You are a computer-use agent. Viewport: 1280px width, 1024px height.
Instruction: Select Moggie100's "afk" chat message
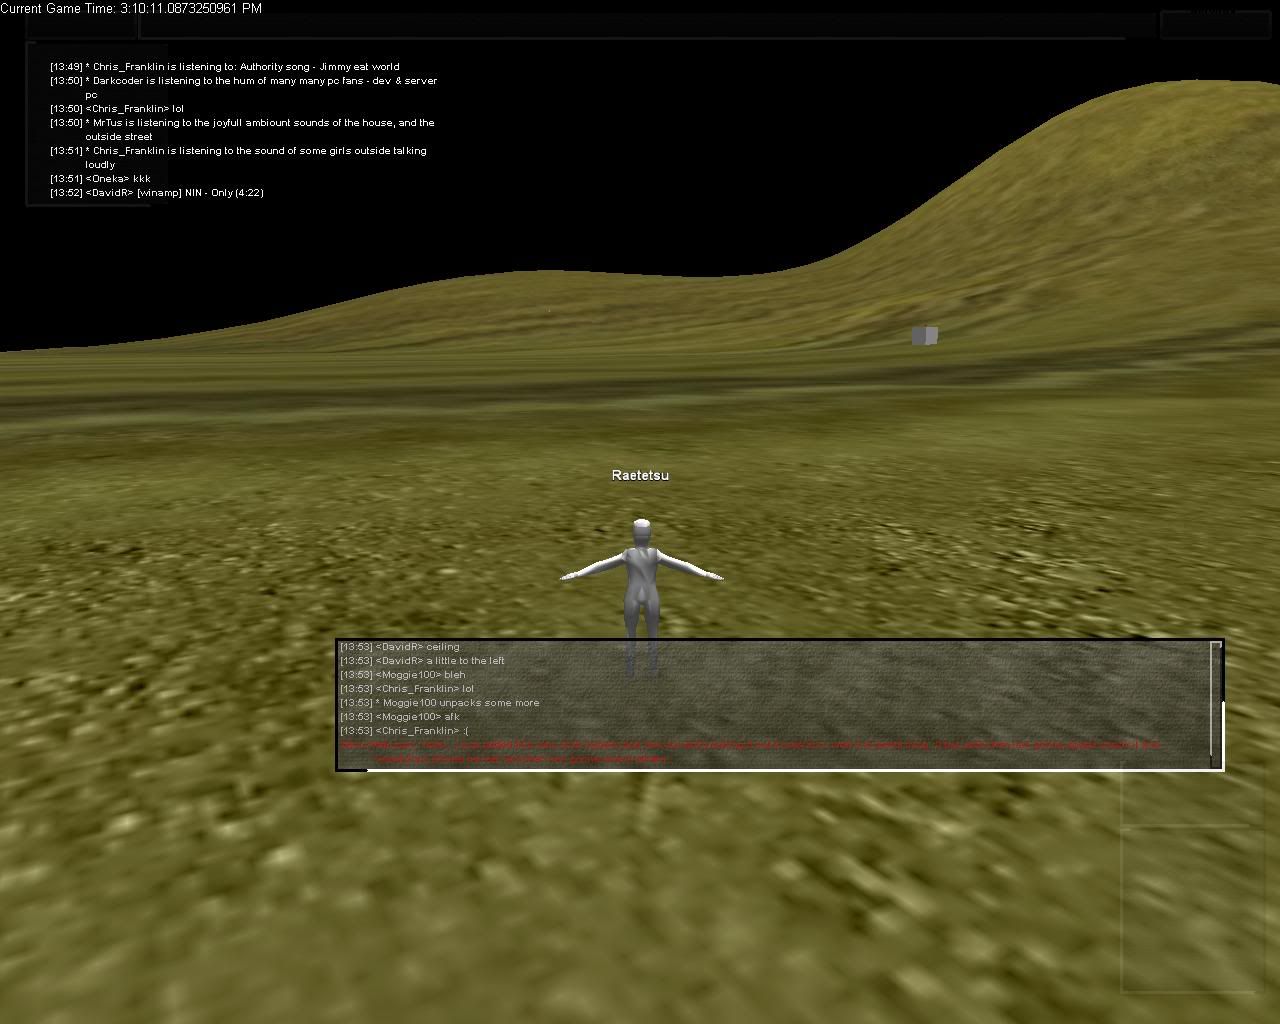tap(400, 717)
